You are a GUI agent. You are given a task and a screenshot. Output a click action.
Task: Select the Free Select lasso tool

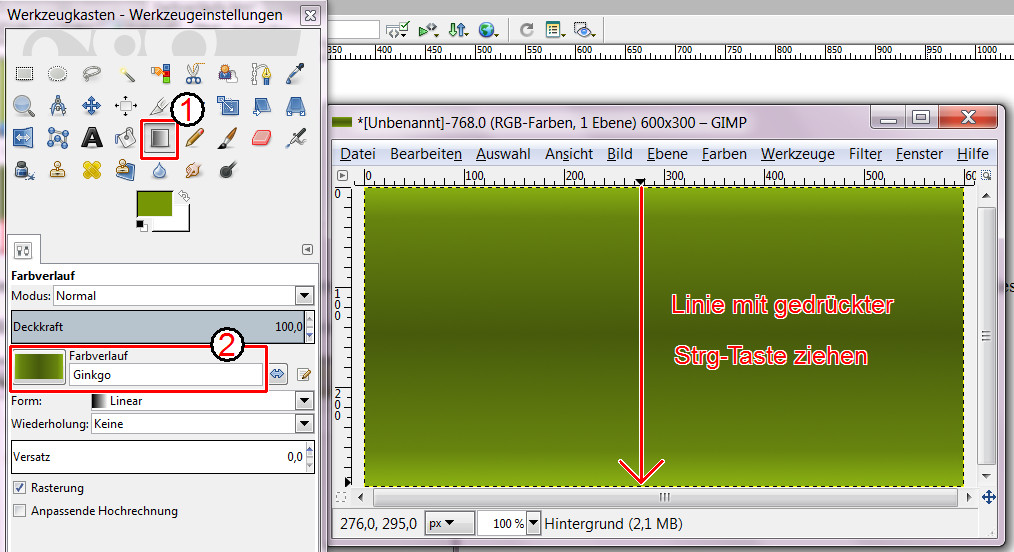(92, 74)
